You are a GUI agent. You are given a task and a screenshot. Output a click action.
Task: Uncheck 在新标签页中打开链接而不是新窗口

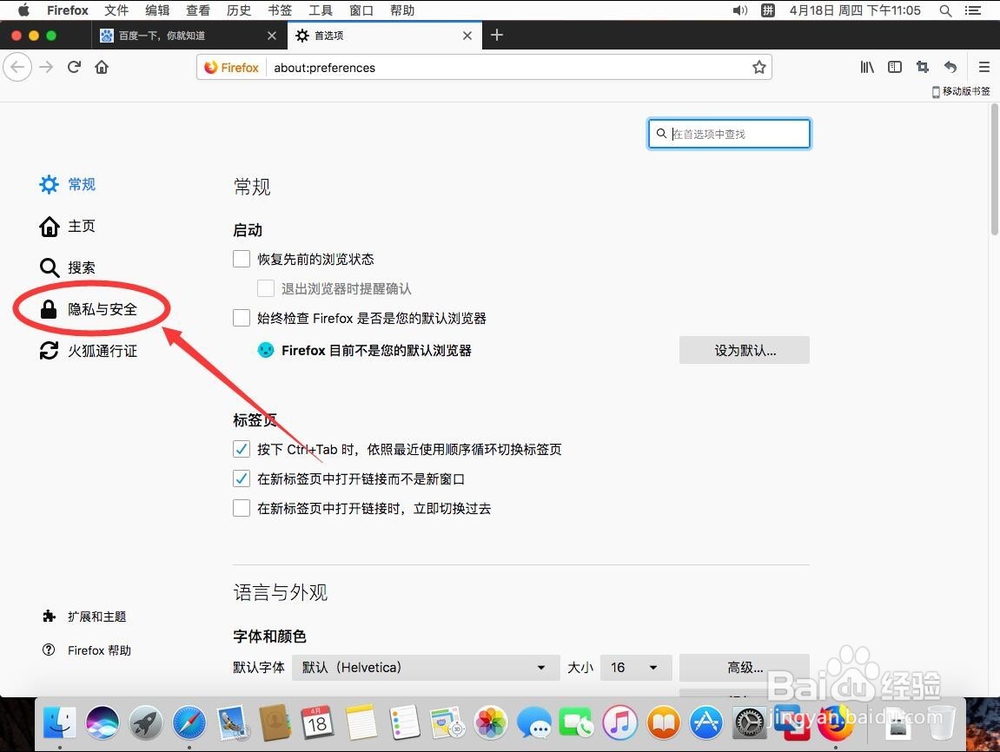tap(241, 478)
